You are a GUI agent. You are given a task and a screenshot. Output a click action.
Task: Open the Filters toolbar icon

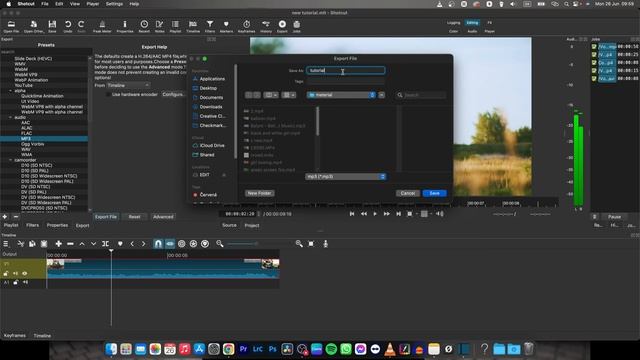point(210,27)
